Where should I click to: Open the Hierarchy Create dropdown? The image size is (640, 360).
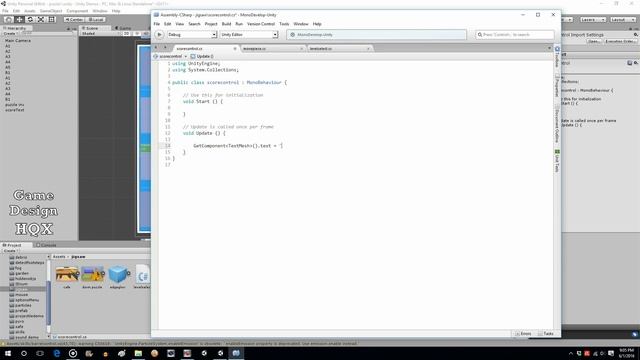pyautogui.click(x=10, y=33)
